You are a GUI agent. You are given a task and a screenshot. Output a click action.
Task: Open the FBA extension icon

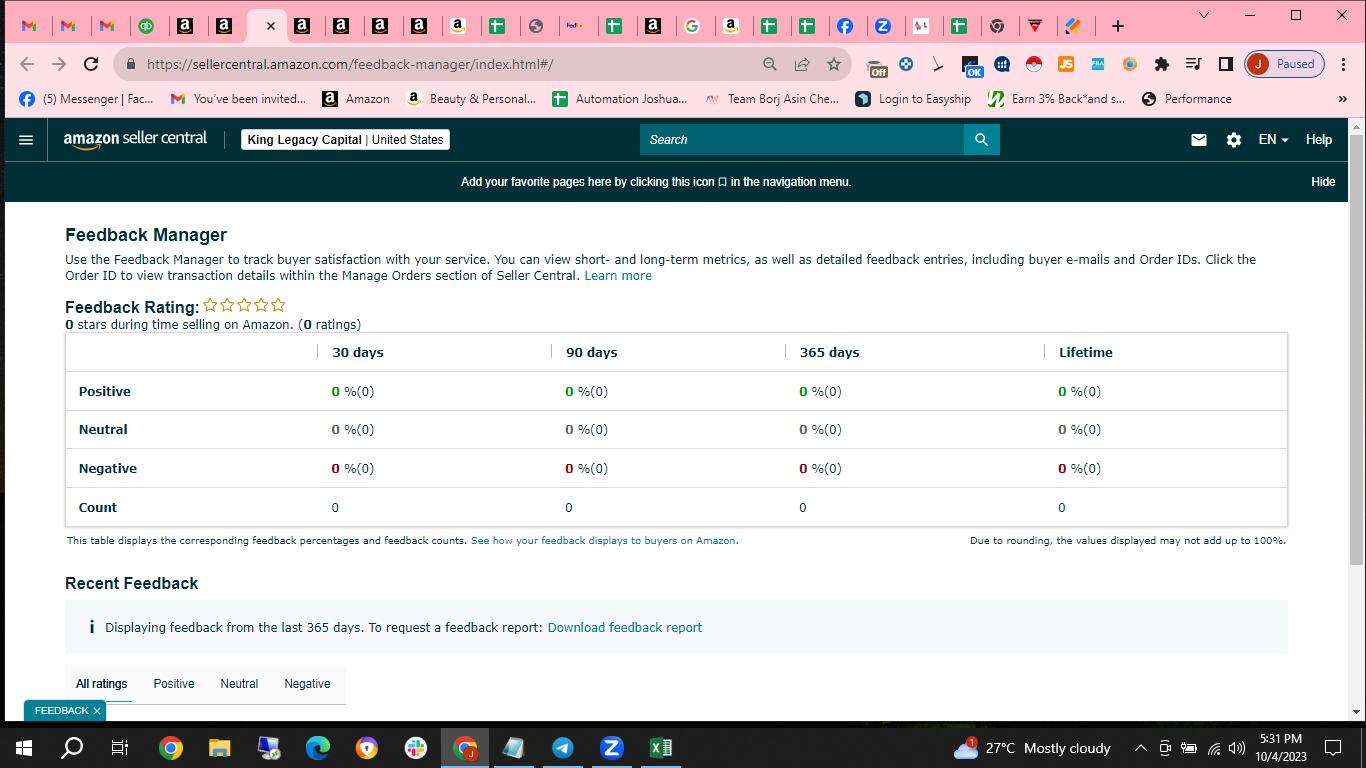(1098, 64)
